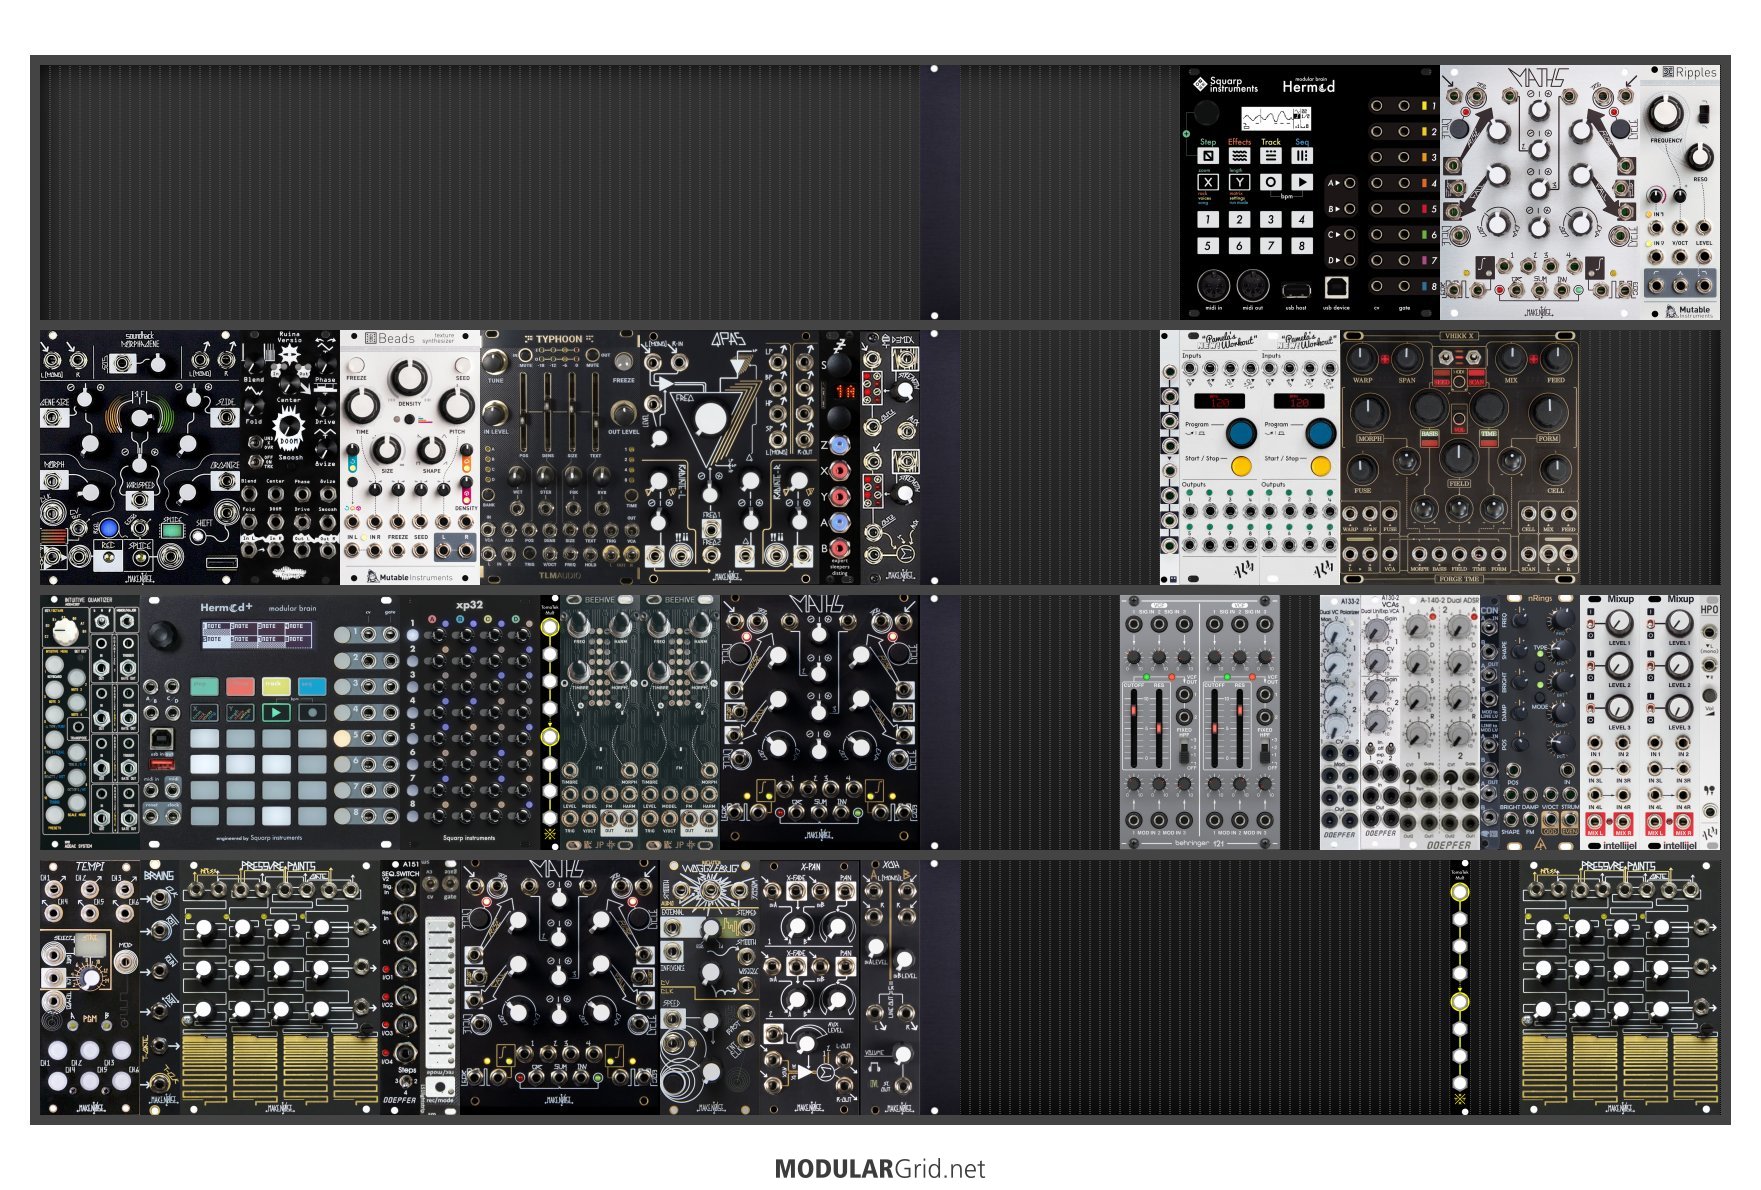Screen dimensions: 1761x1190
Task: Flip the left toggle switch on VHIKK X
Action: [x=1444, y=358]
